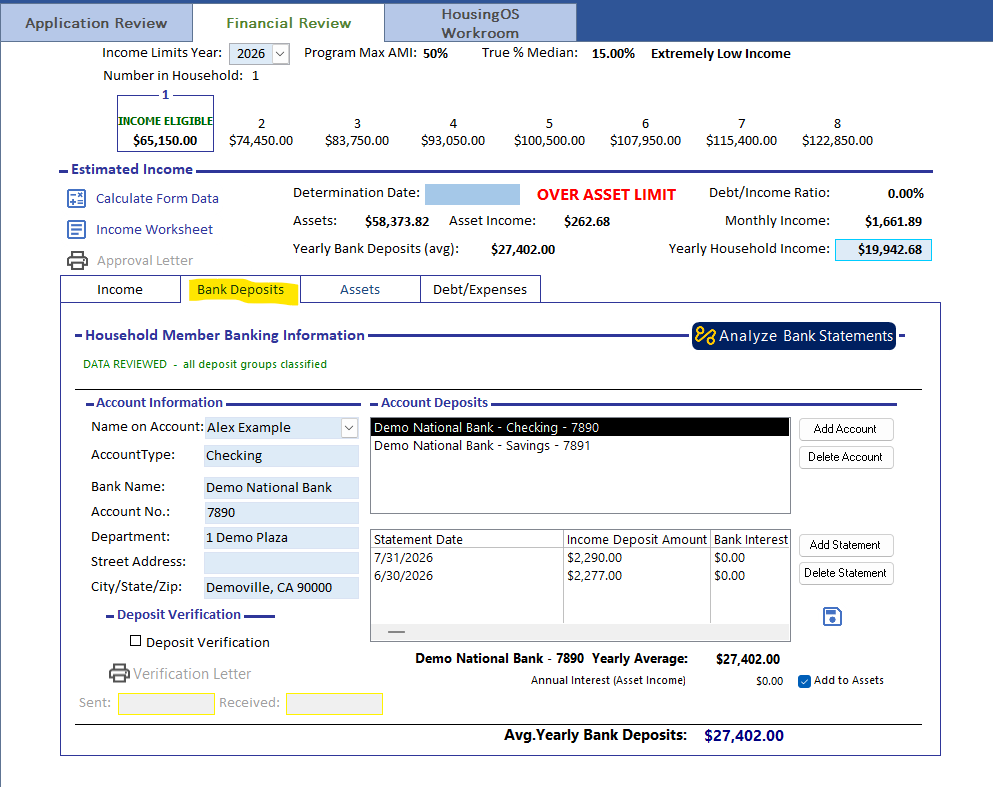Viewport: 993px width, 787px height.
Task: Select the Bank Deposits sub-tab
Action: pos(241,289)
